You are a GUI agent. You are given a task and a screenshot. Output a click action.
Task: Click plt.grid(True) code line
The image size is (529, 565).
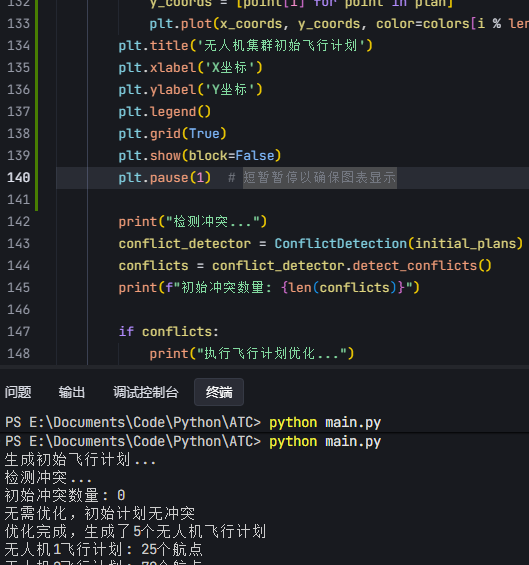coord(173,134)
